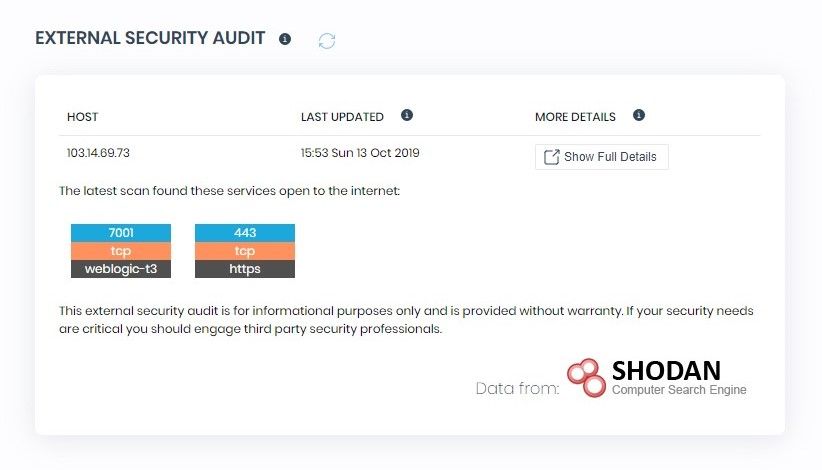Image resolution: width=822 pixels, height=470 pixels.
Task: Select the 7001 port label
Action: (121, 233)
